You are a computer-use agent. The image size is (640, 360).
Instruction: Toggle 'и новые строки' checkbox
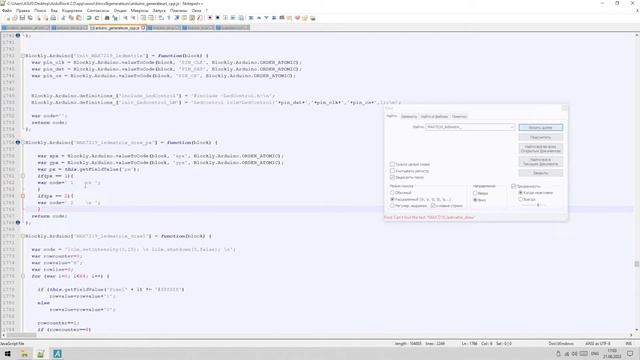point(433,206)
